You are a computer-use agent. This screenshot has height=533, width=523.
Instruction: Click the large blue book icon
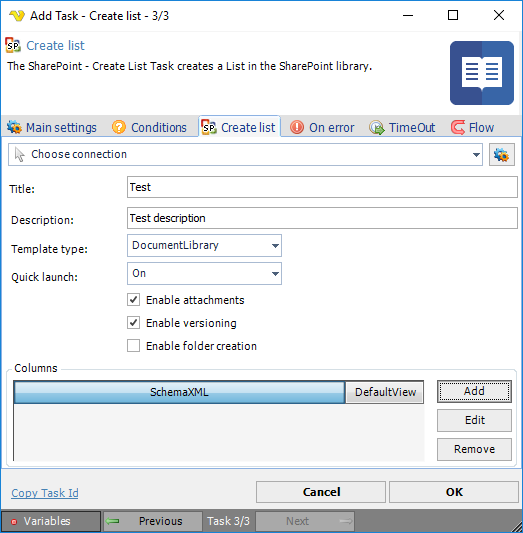pos(482,73)
